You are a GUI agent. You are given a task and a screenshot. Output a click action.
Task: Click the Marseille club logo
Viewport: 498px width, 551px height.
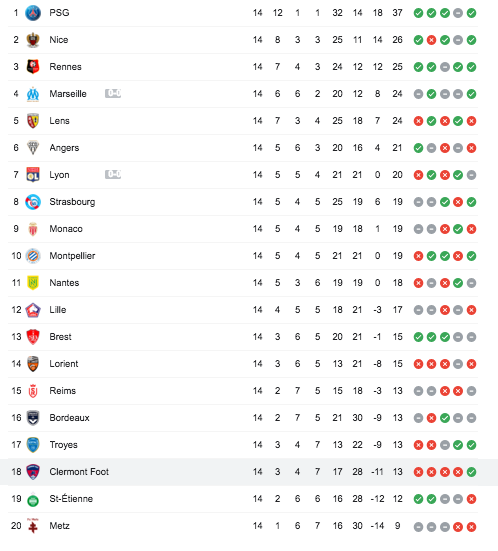click(33, 94)
